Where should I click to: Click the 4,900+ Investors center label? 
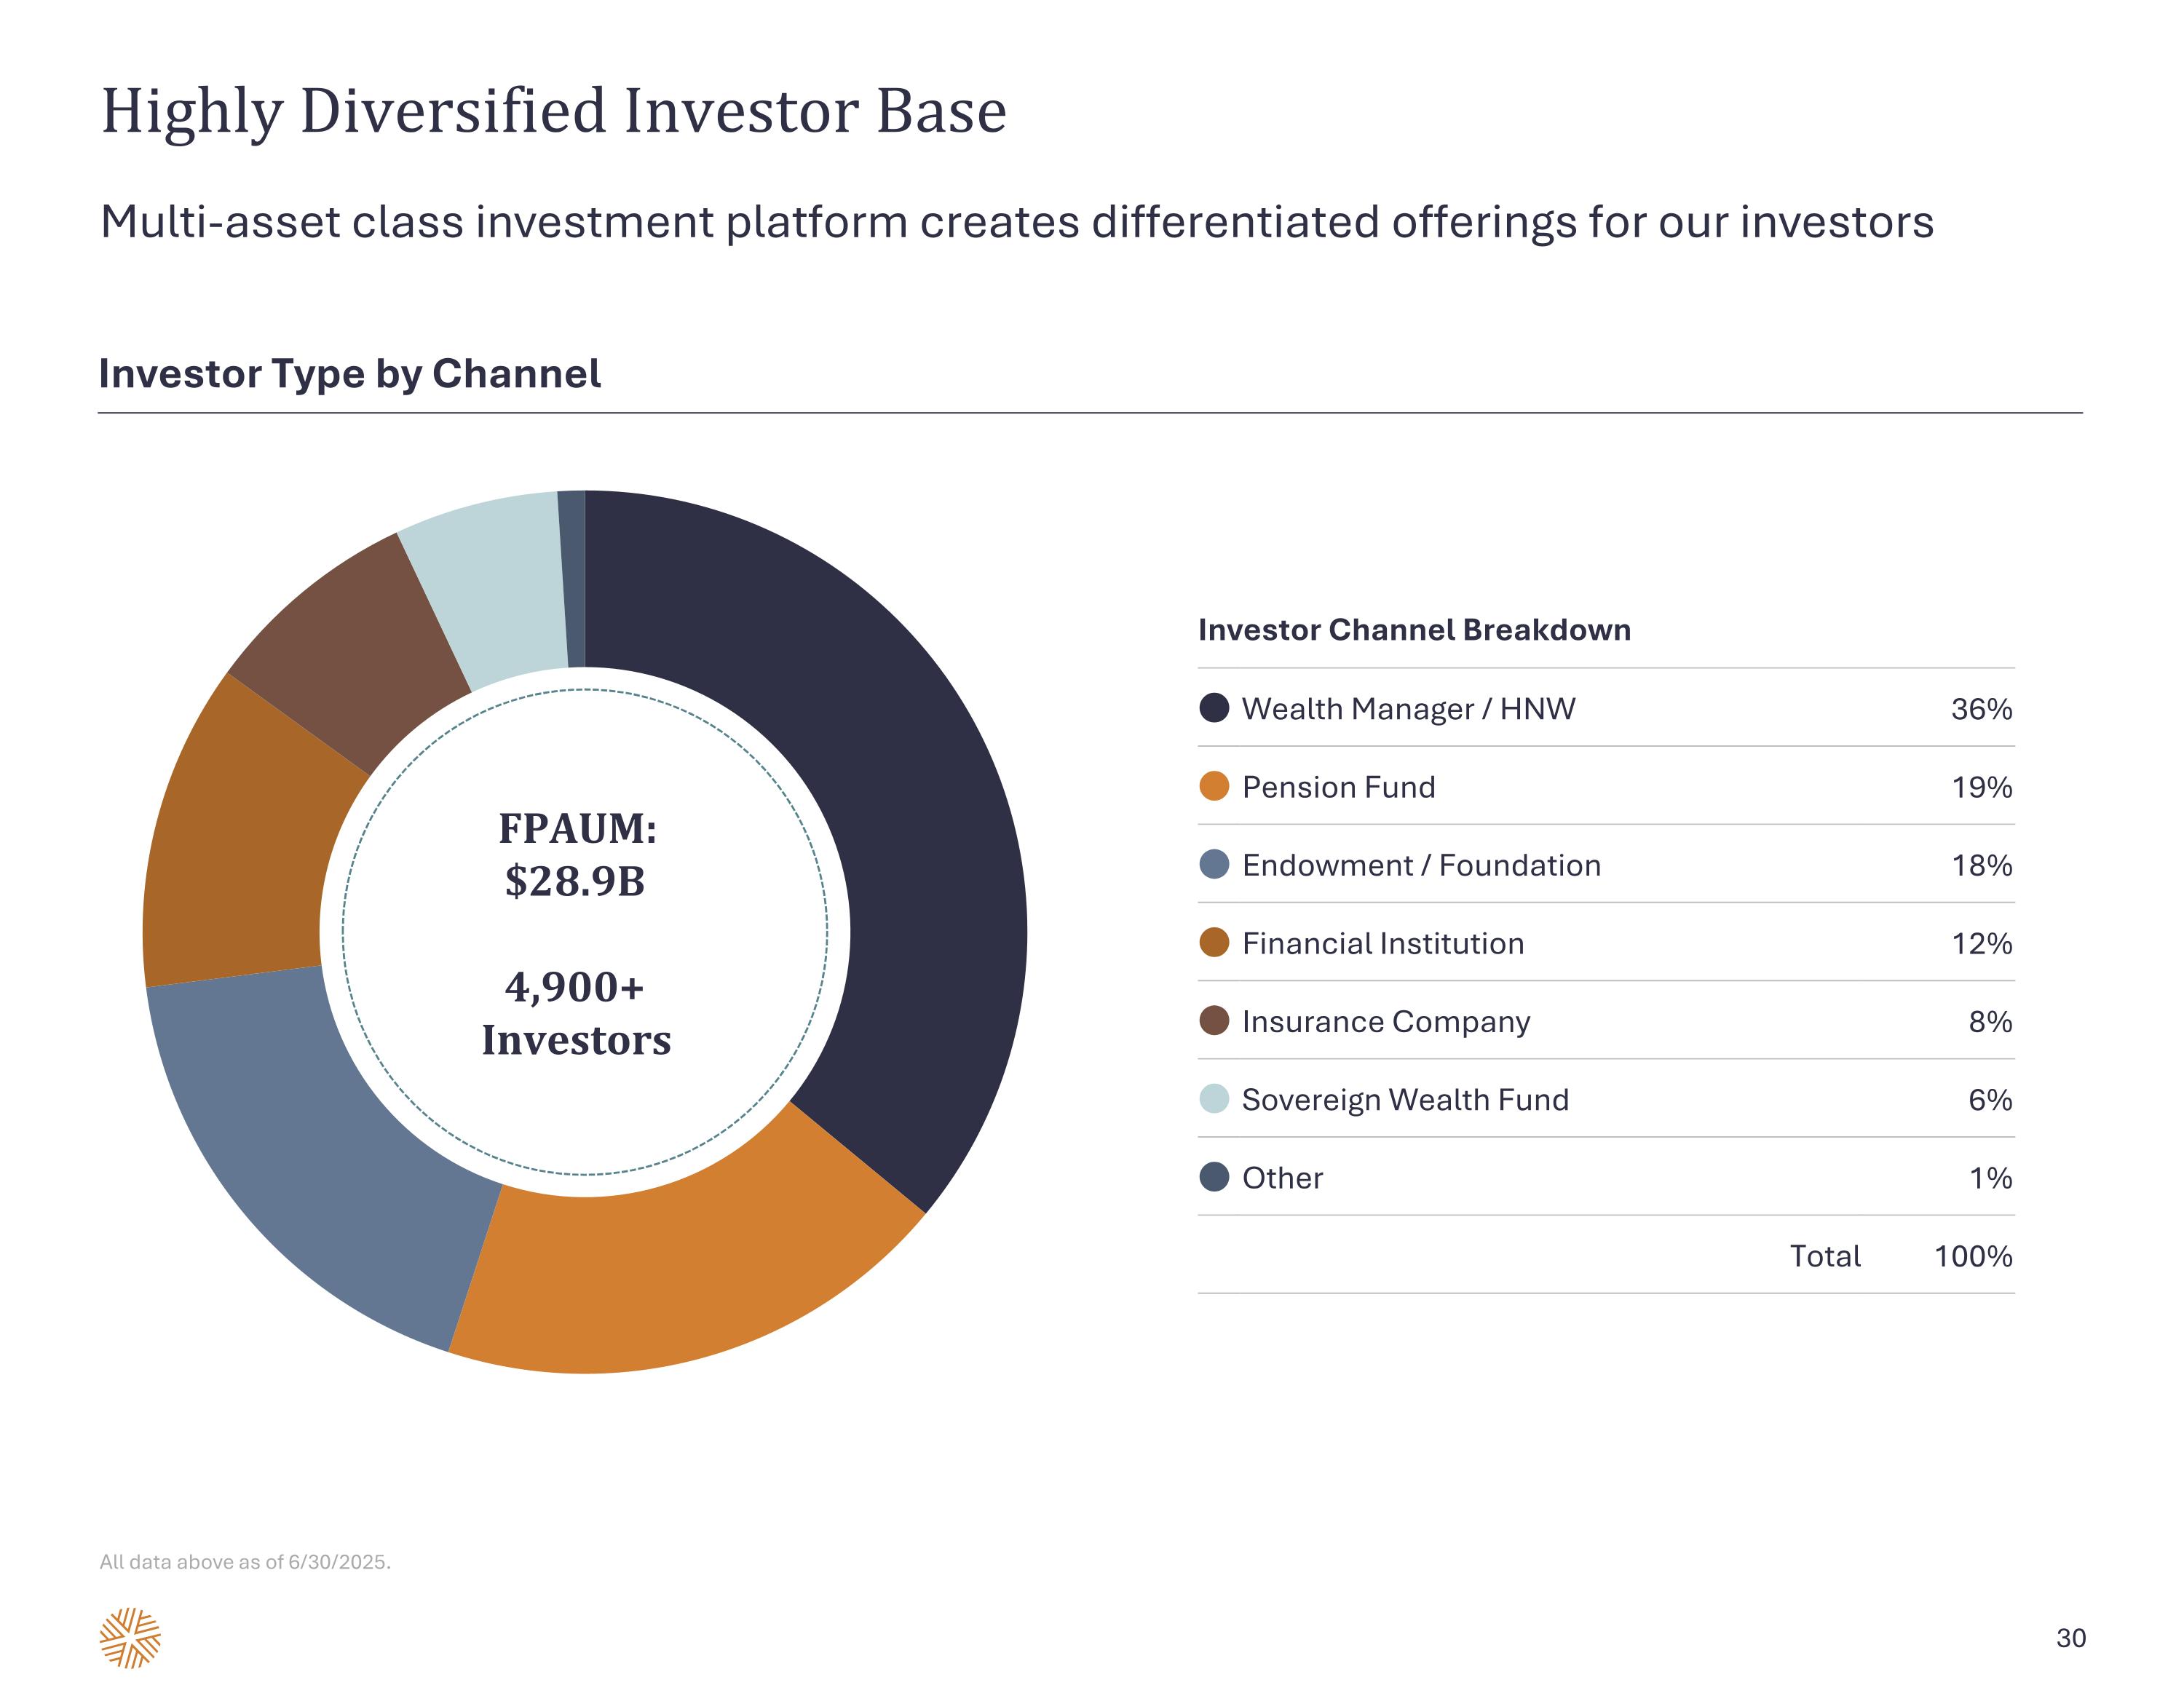tap(576, 1013)
